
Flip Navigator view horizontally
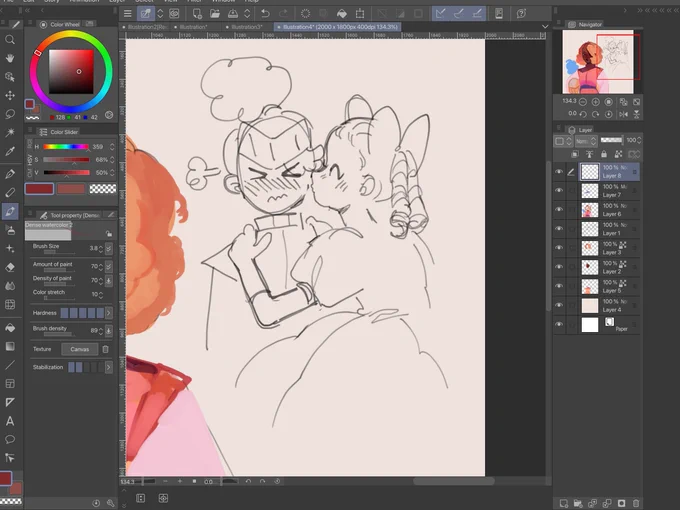(623, 114)
